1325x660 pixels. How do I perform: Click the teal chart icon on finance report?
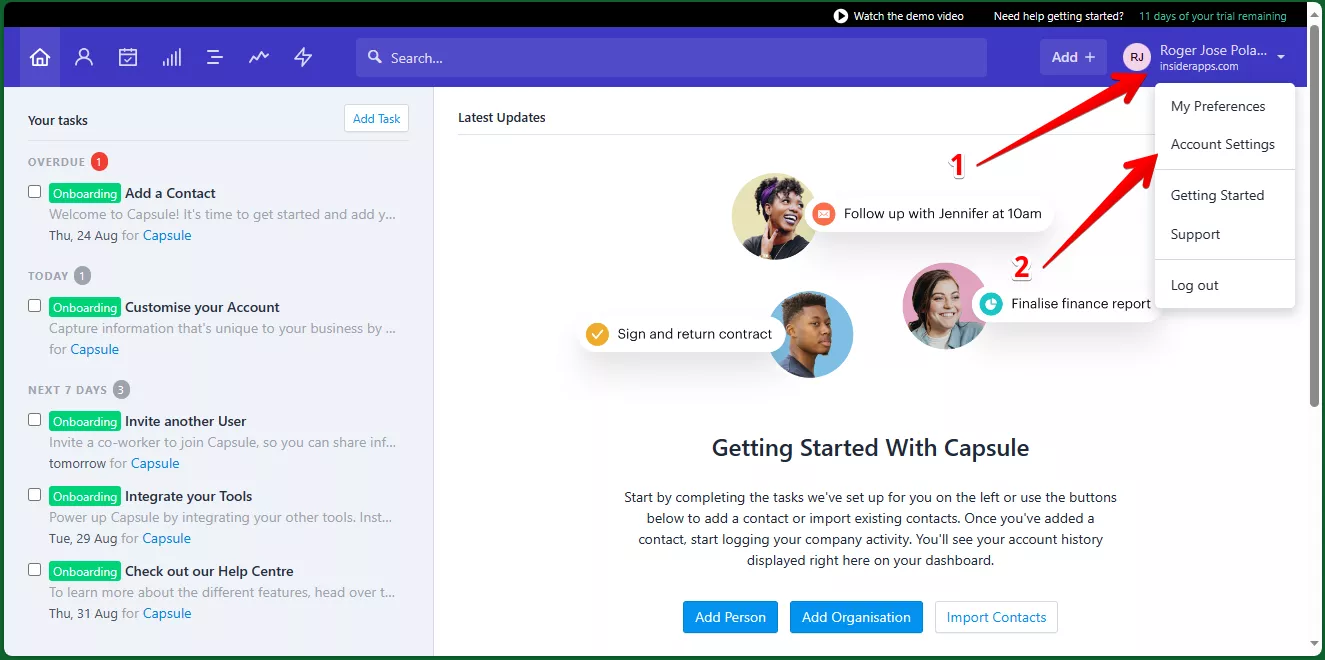click(991, 303)
